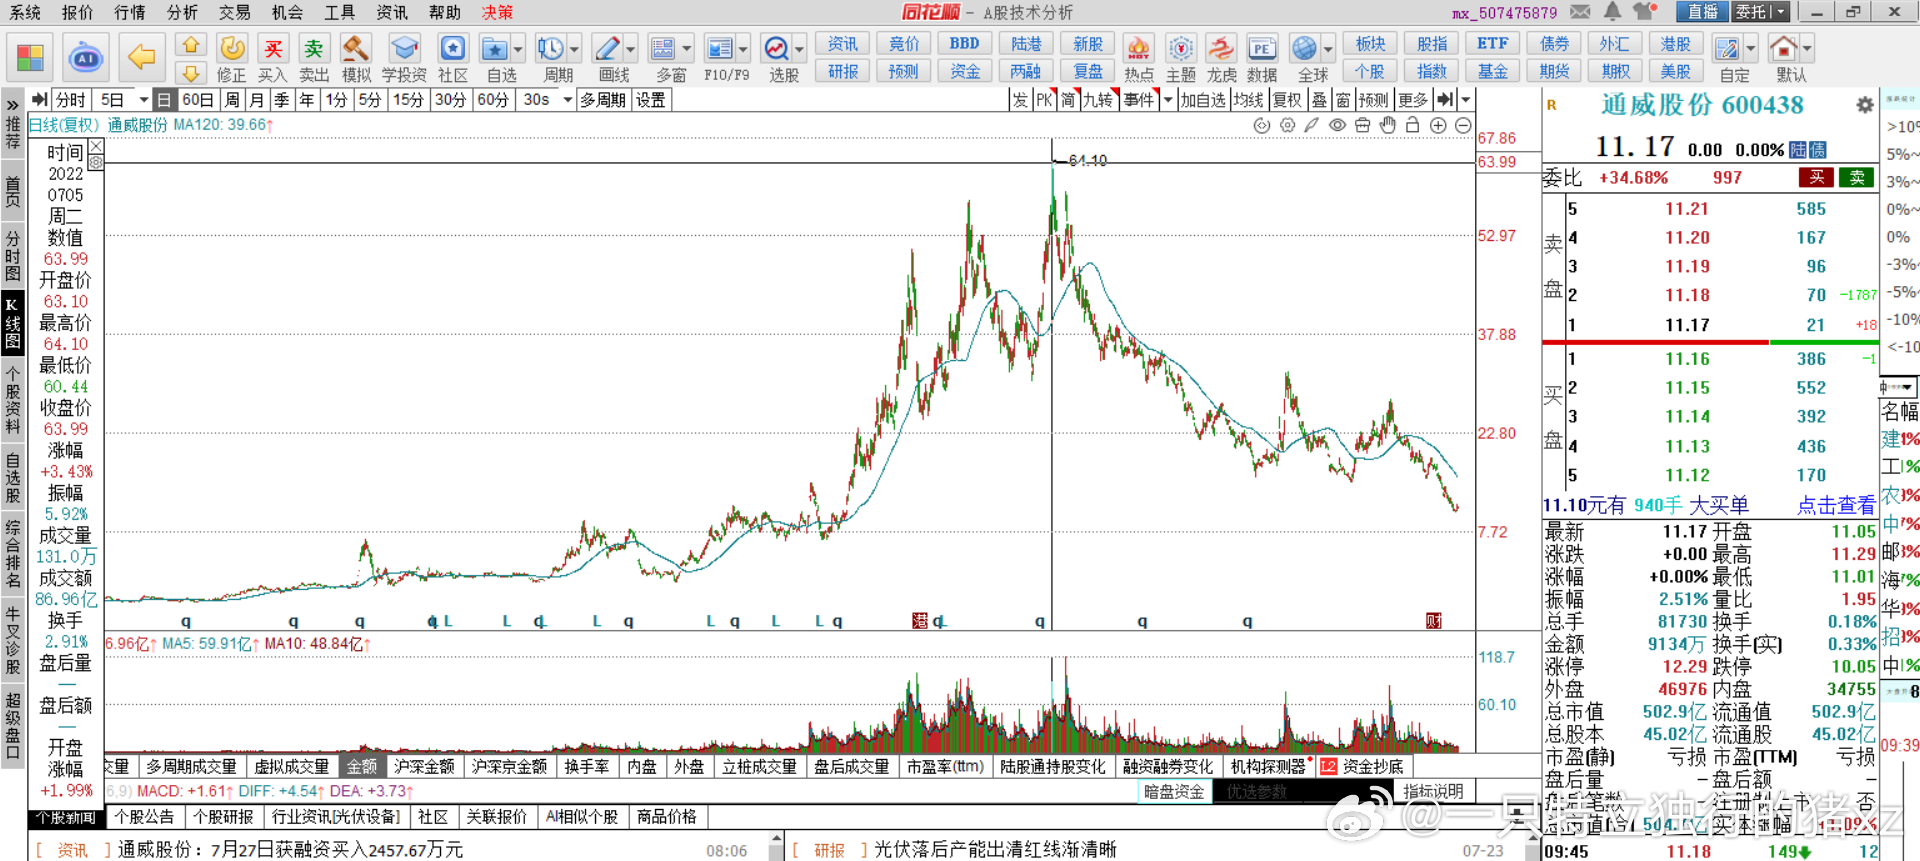The image size is (1920, 861).
Task: Expand the 自选 dropdown arrow
Action: (519, 48)
